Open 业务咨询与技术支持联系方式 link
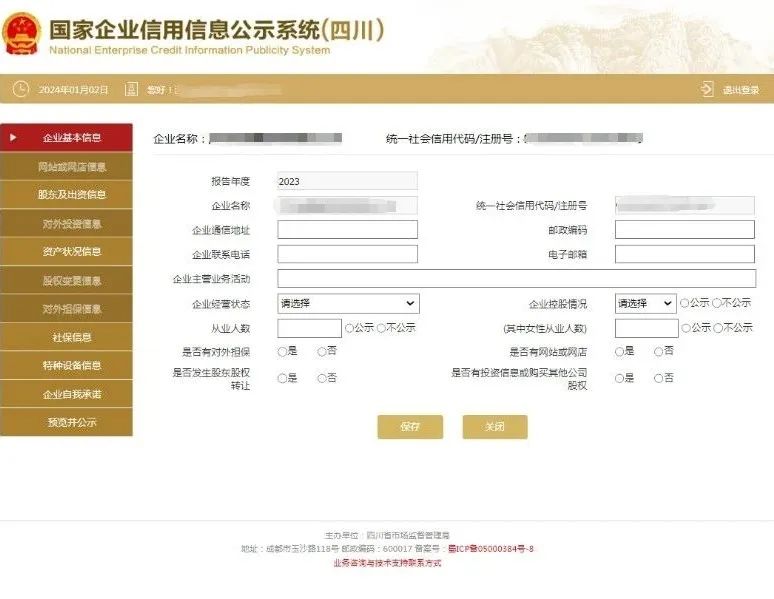 click(386, 563)
